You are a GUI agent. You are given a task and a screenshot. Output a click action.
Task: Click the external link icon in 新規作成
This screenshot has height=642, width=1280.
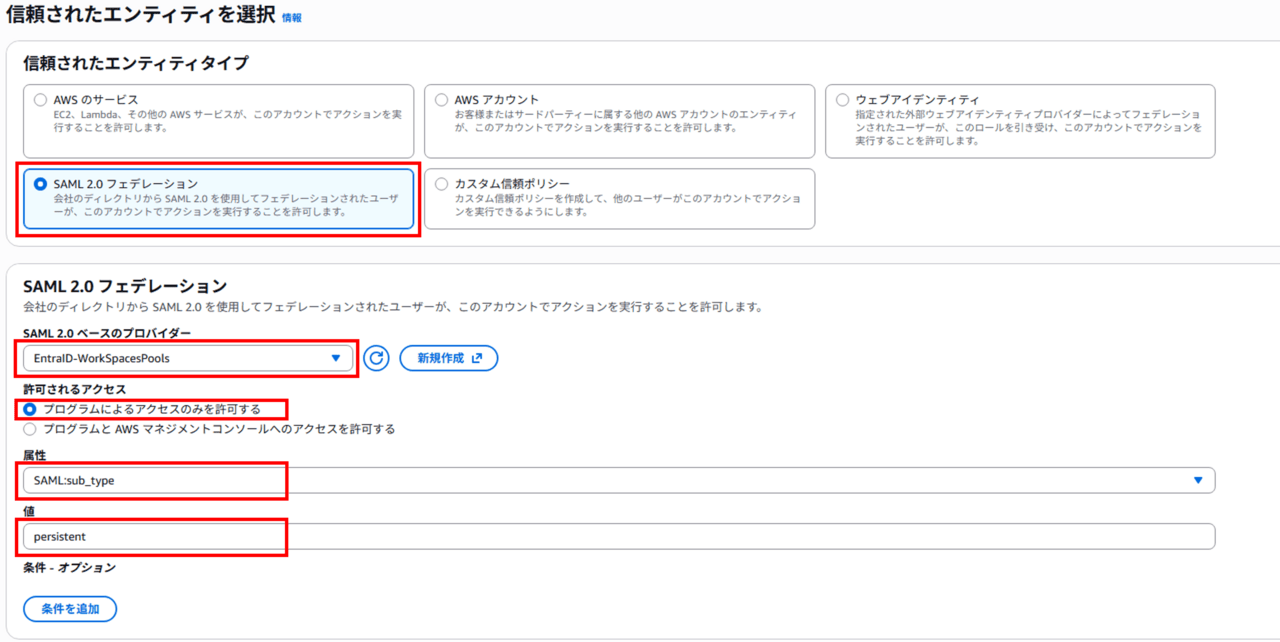(x=477, y=358)
